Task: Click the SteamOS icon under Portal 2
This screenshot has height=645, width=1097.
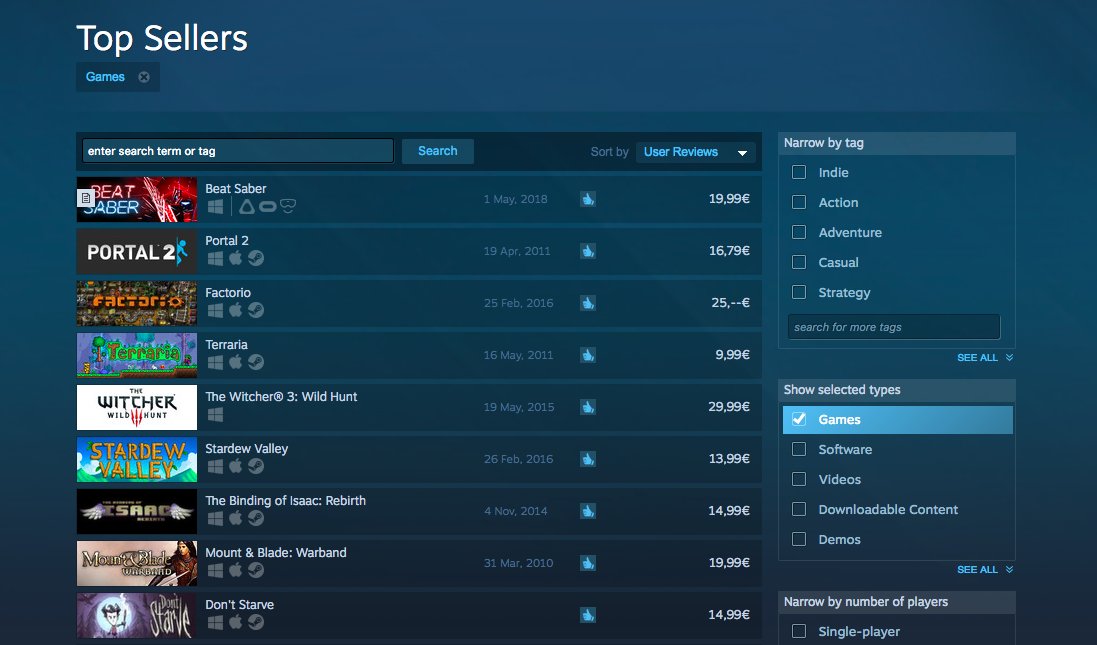Action: 256,258
